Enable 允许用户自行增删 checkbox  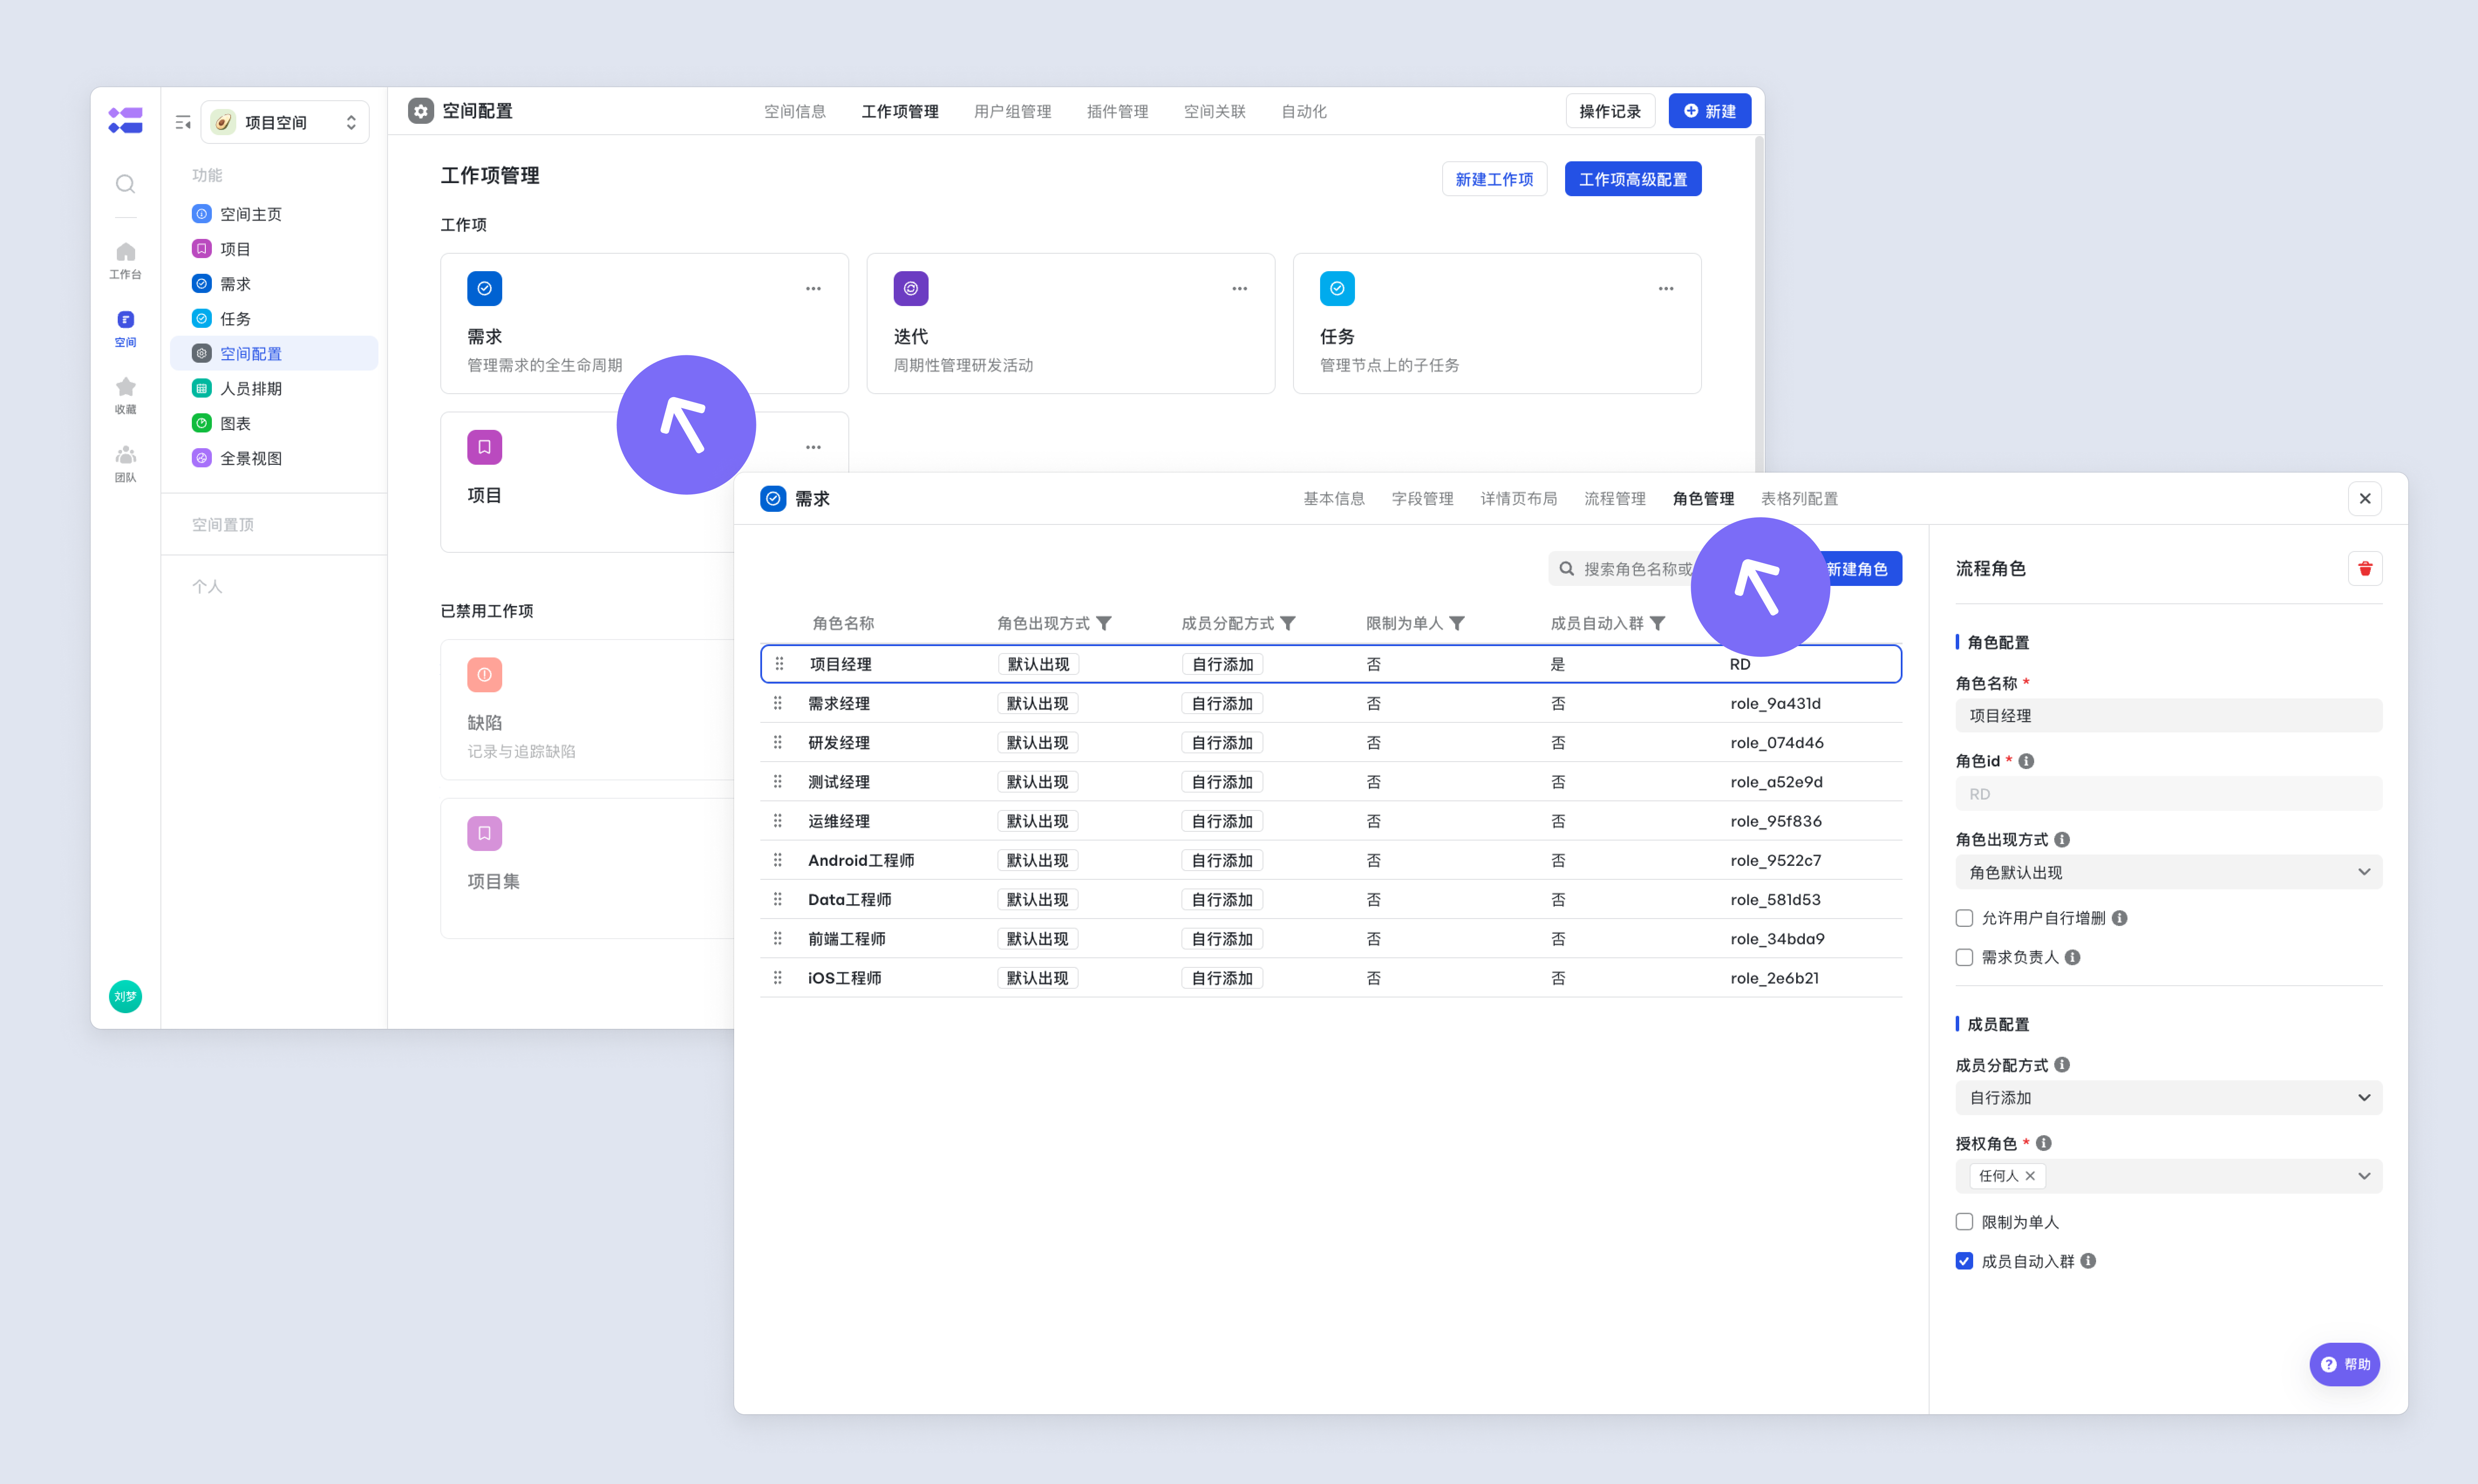[1964, 918]
